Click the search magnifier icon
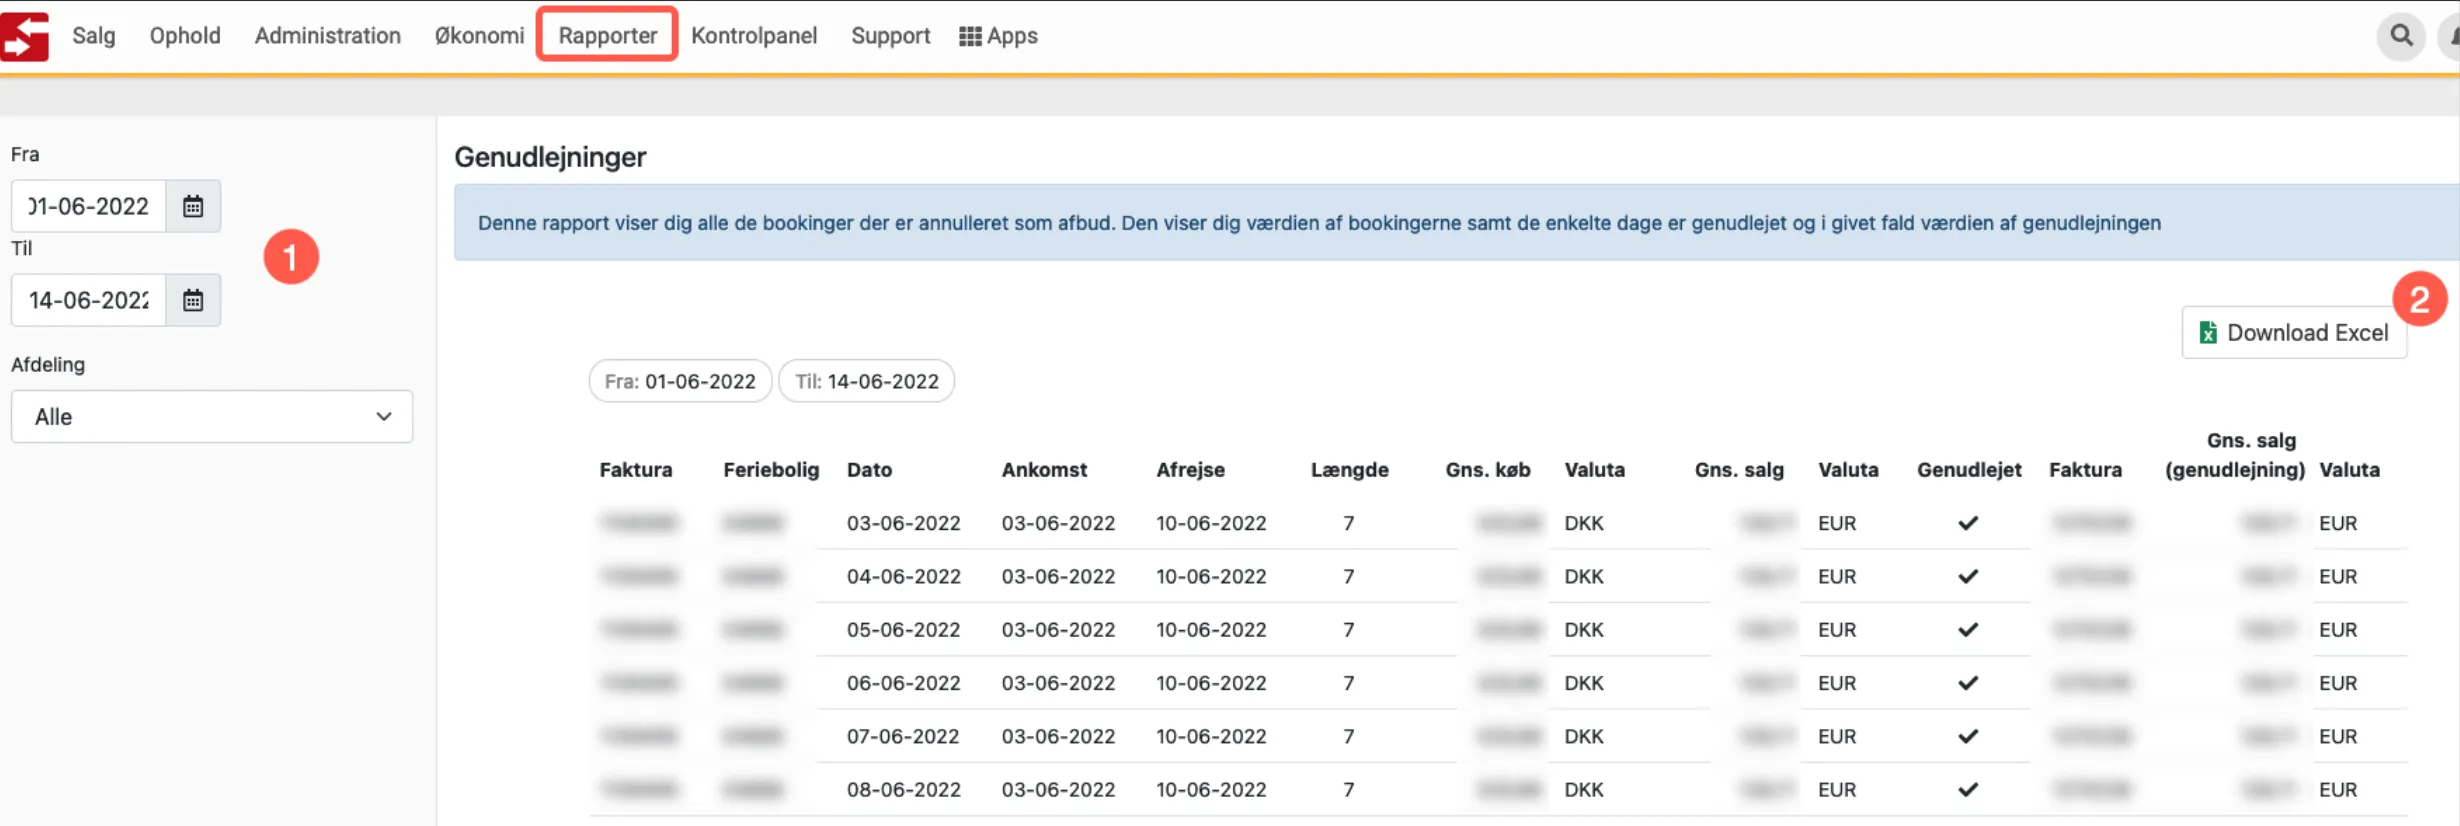Image resolution: width=2460 pixels, height=826 pixels. pyautogui.click(x=2400, y=36)
